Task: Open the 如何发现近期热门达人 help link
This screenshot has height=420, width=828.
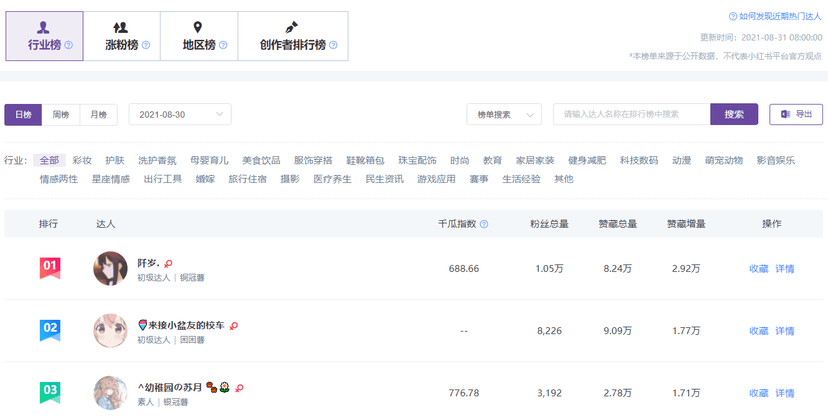Action: (x=775, y=17)
